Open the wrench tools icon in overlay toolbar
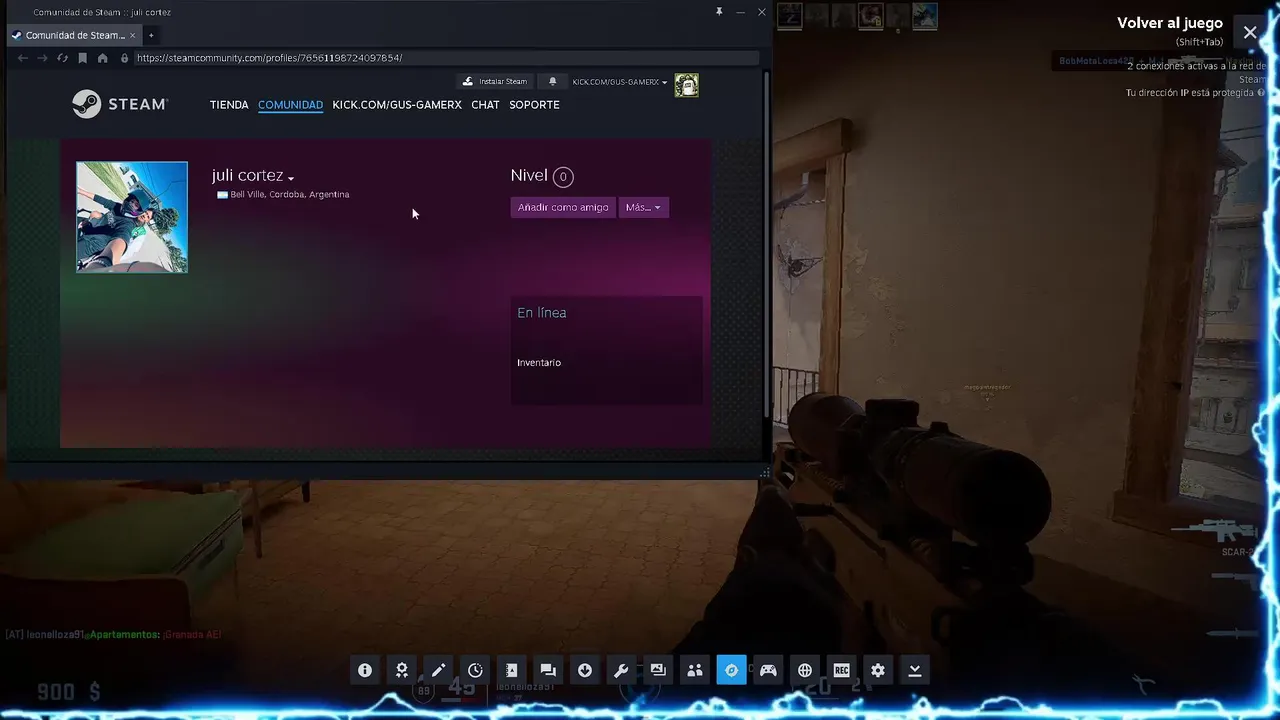This screenshot has width=1280, height=720. pyautogui.click(x=621, y=670)
